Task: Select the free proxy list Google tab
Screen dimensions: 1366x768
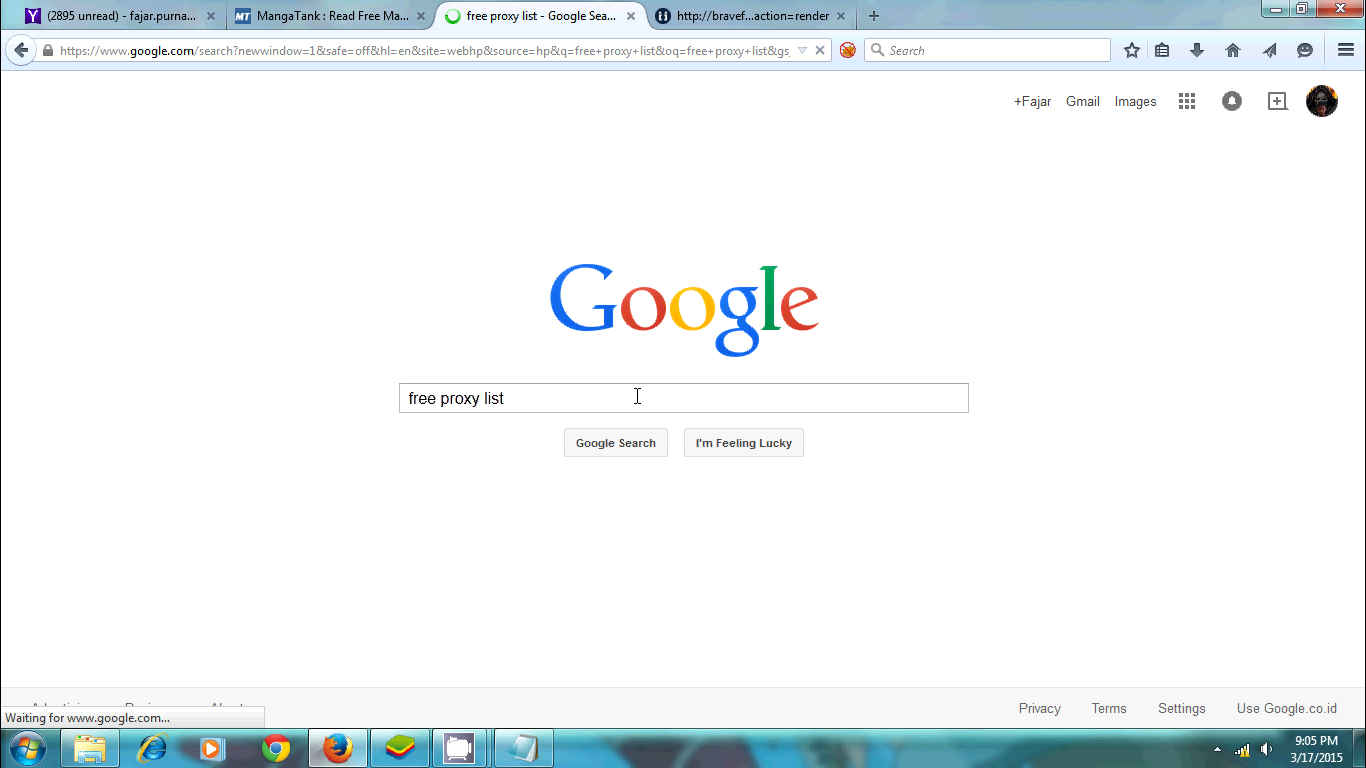Action: (x=541, y=16)
